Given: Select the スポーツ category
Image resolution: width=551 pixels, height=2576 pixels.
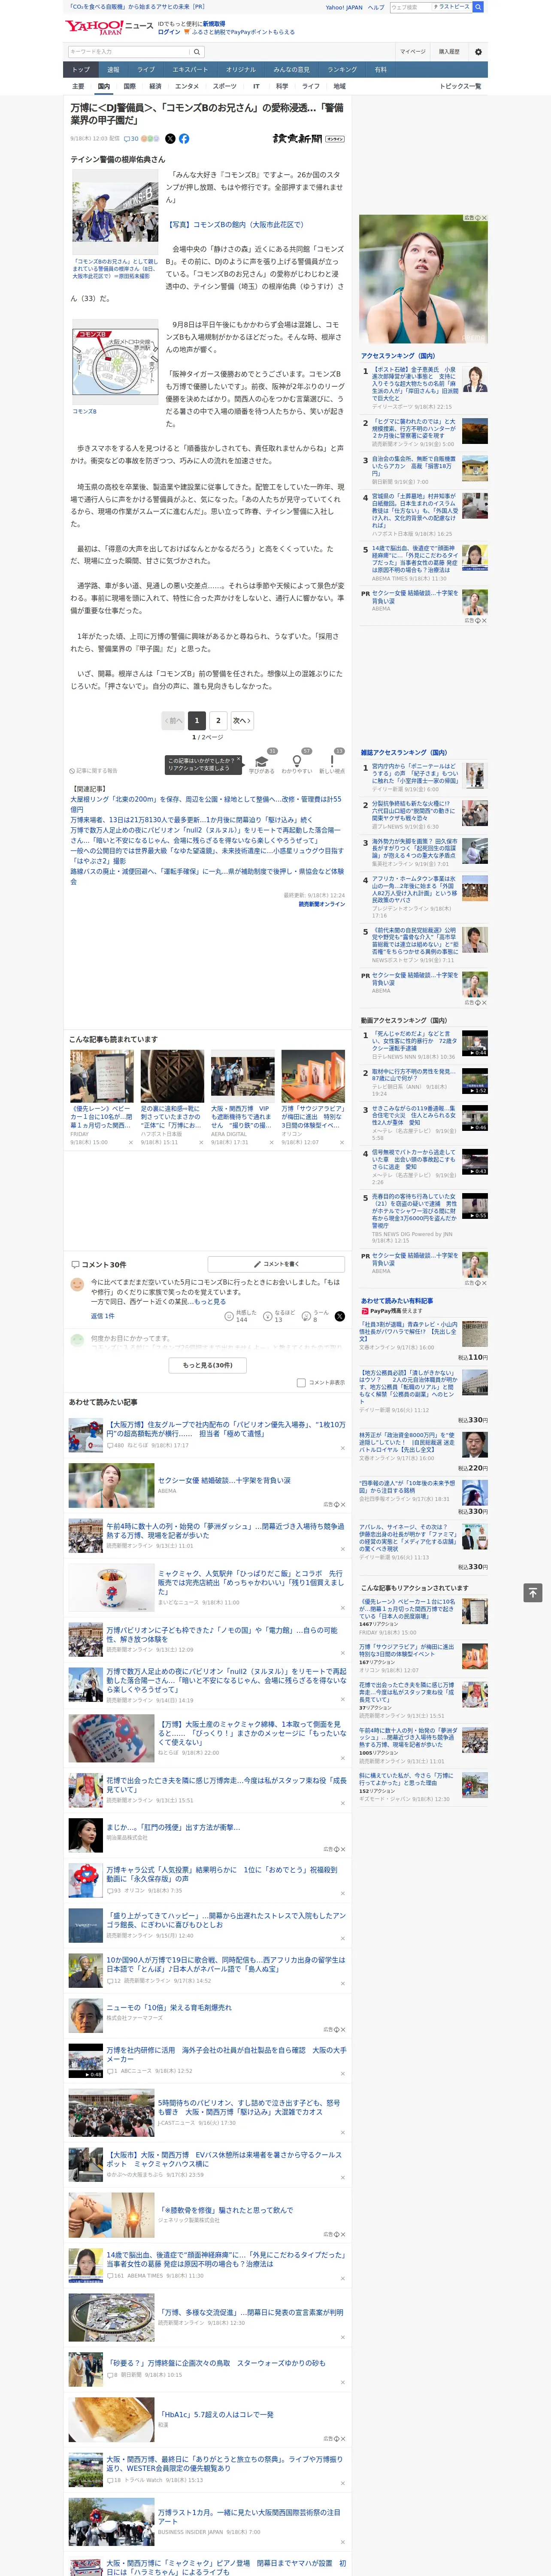Looking at the screenshot, I should coord(225,86).
